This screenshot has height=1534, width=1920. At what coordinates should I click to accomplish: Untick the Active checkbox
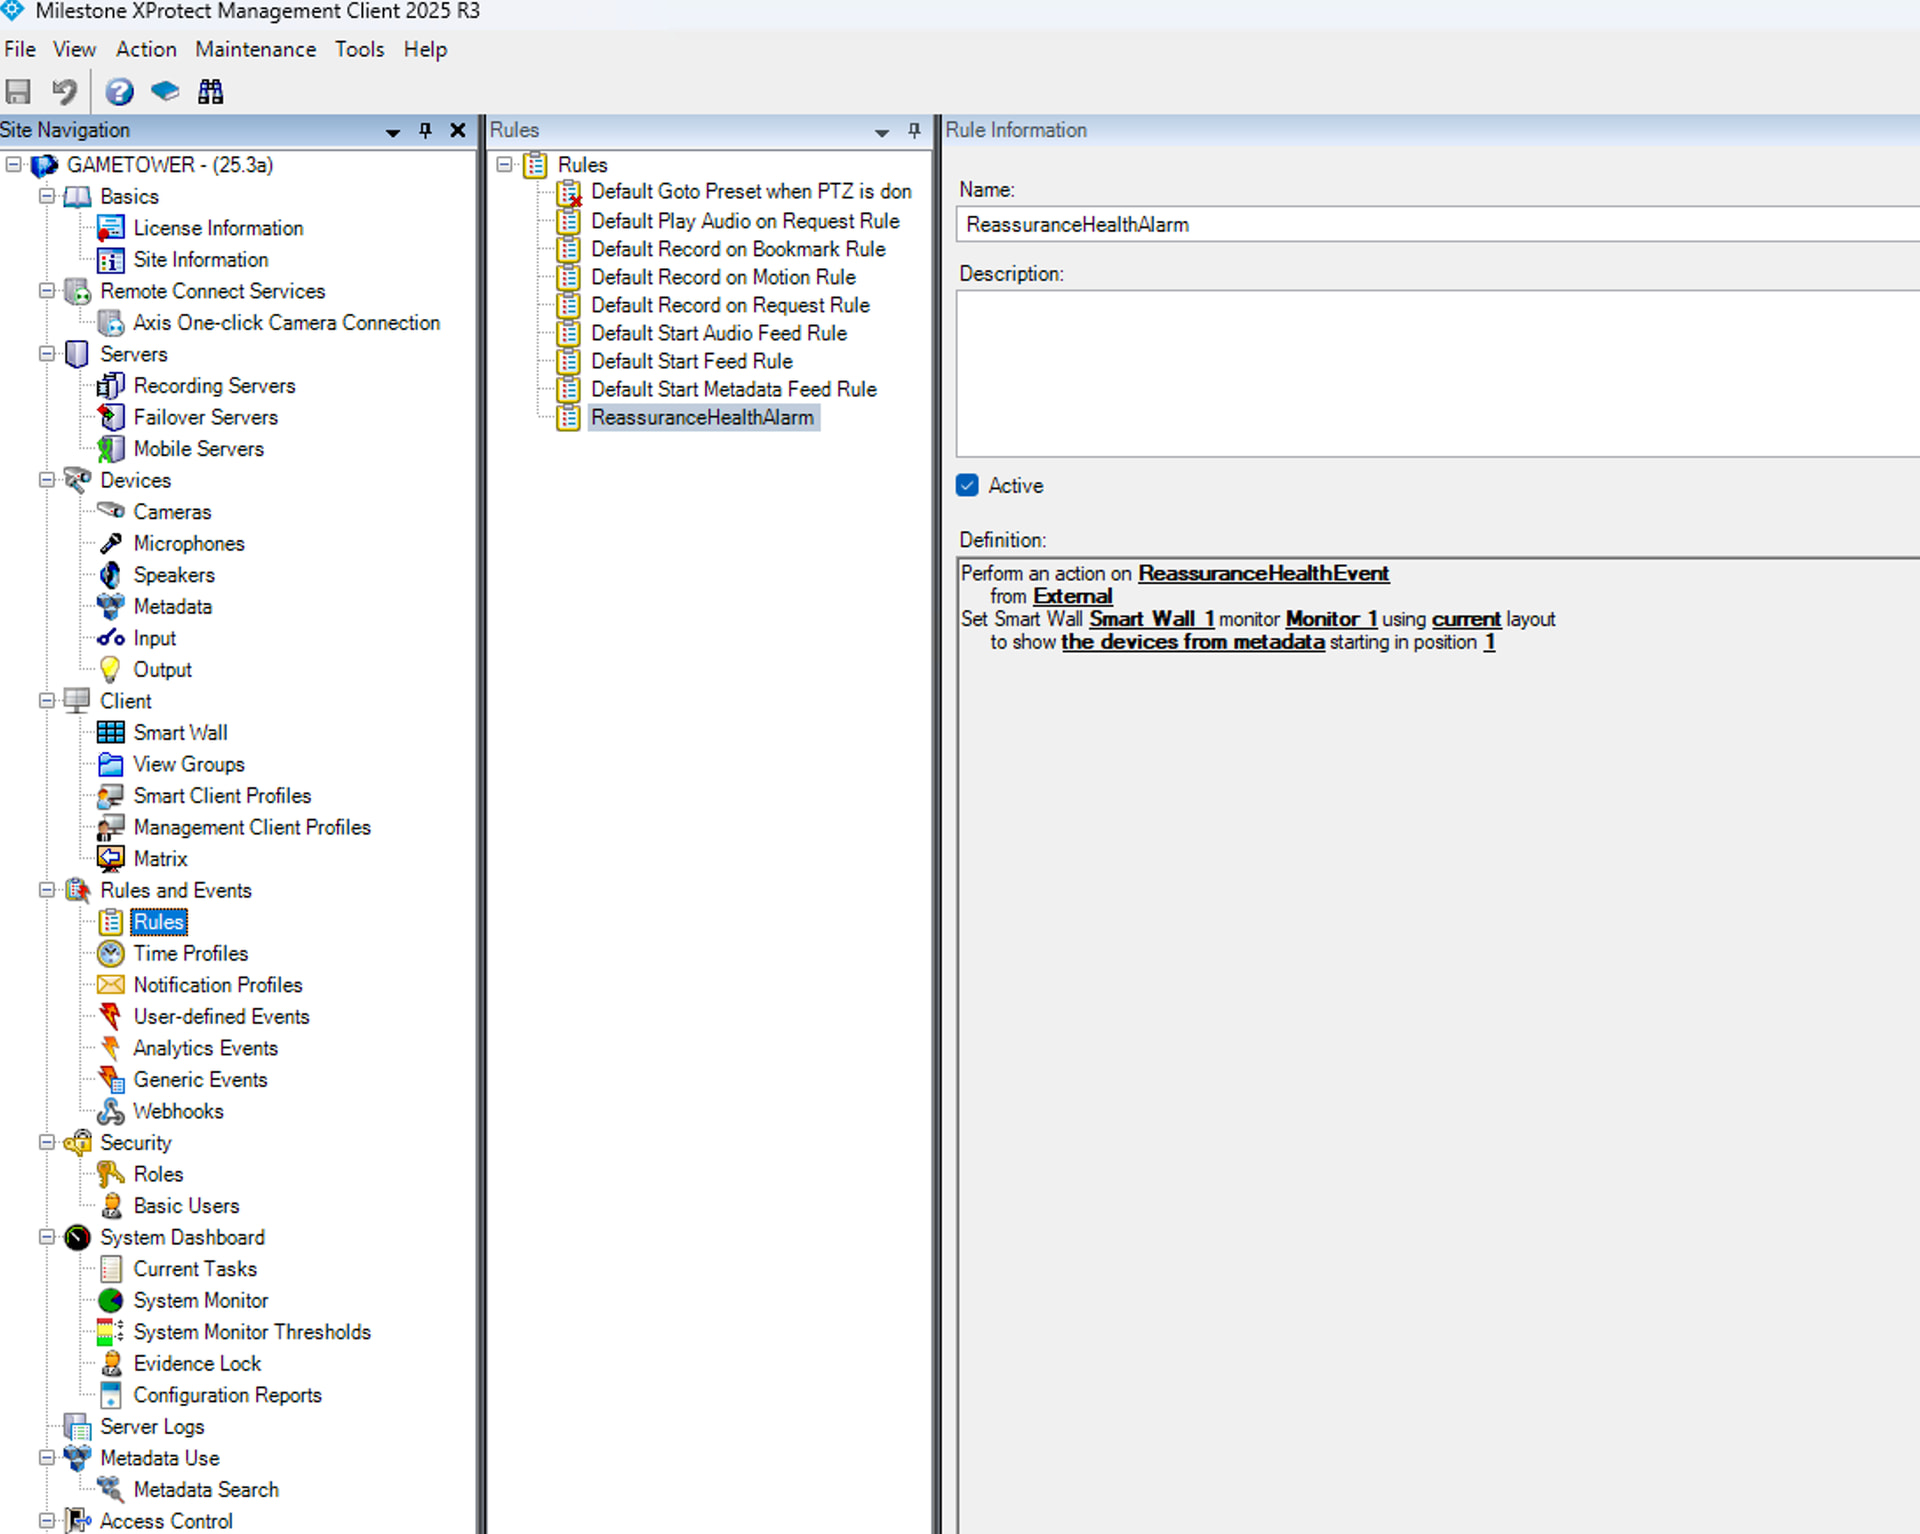pyautogui.click(x=967, y=485)
